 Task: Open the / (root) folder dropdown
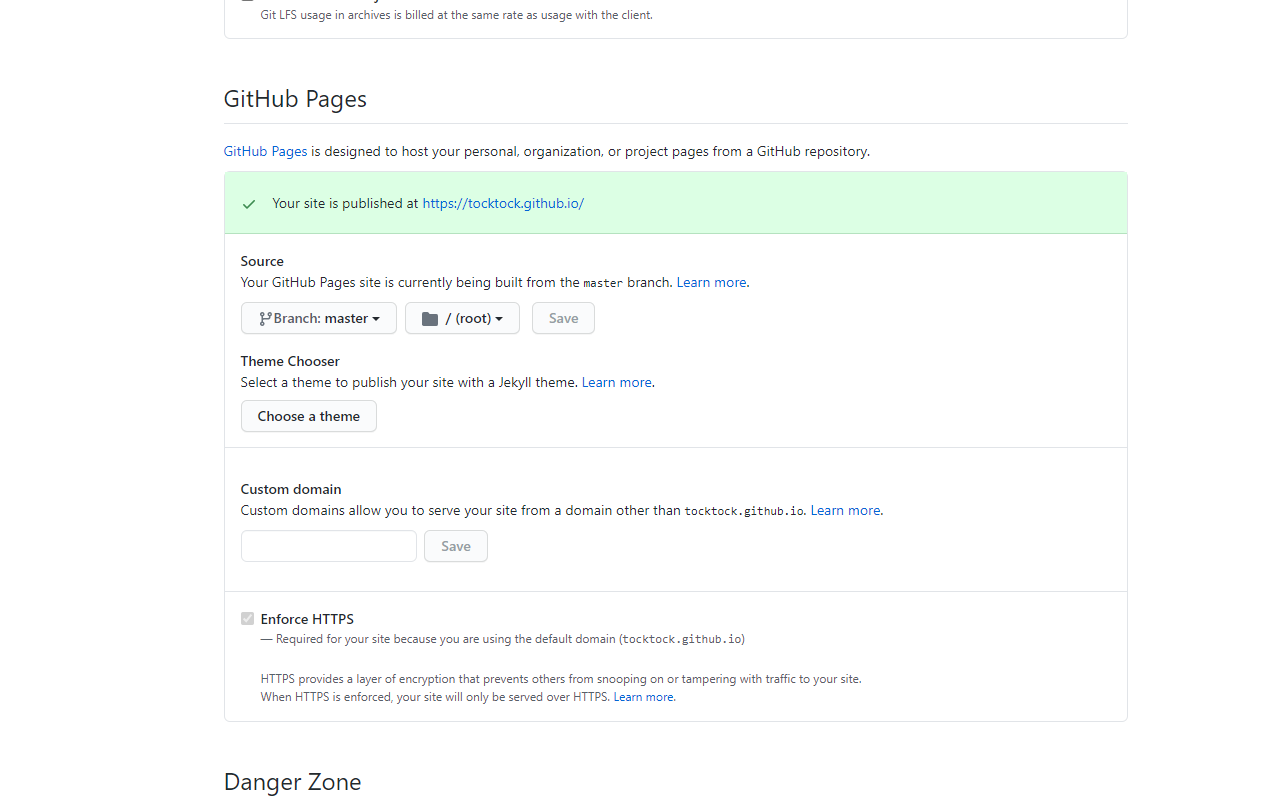(462, 318)
